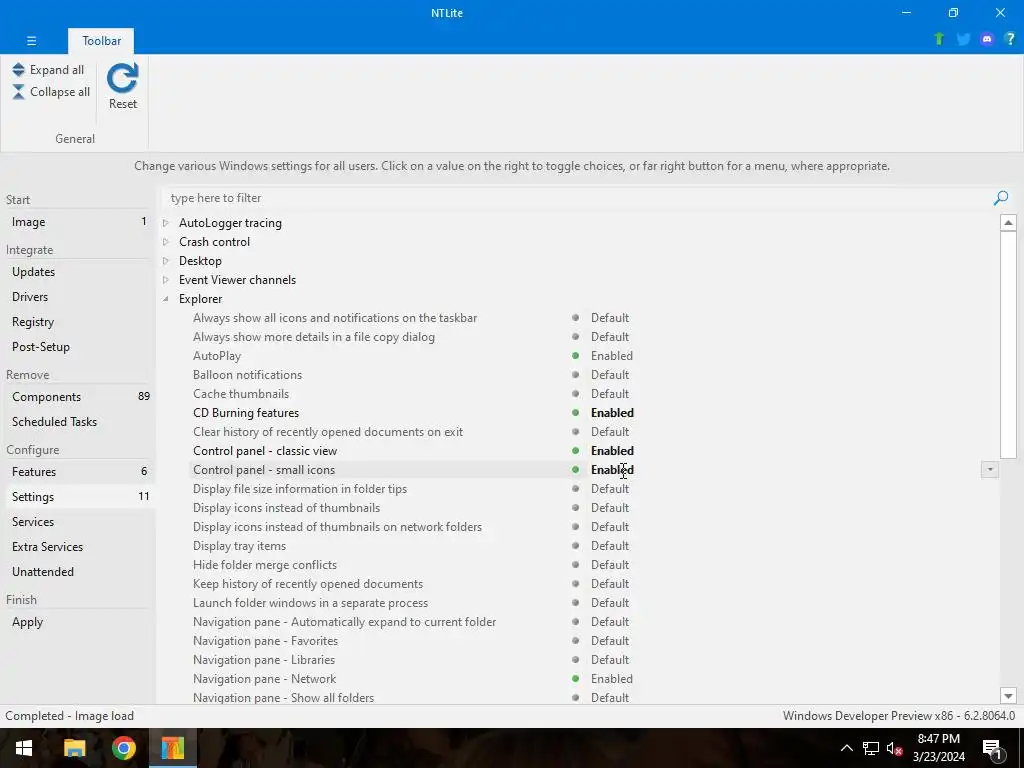Expand the AutoLogger tracing group
The width and height of the screenshot is (1024, 768).
coord(166,223)
